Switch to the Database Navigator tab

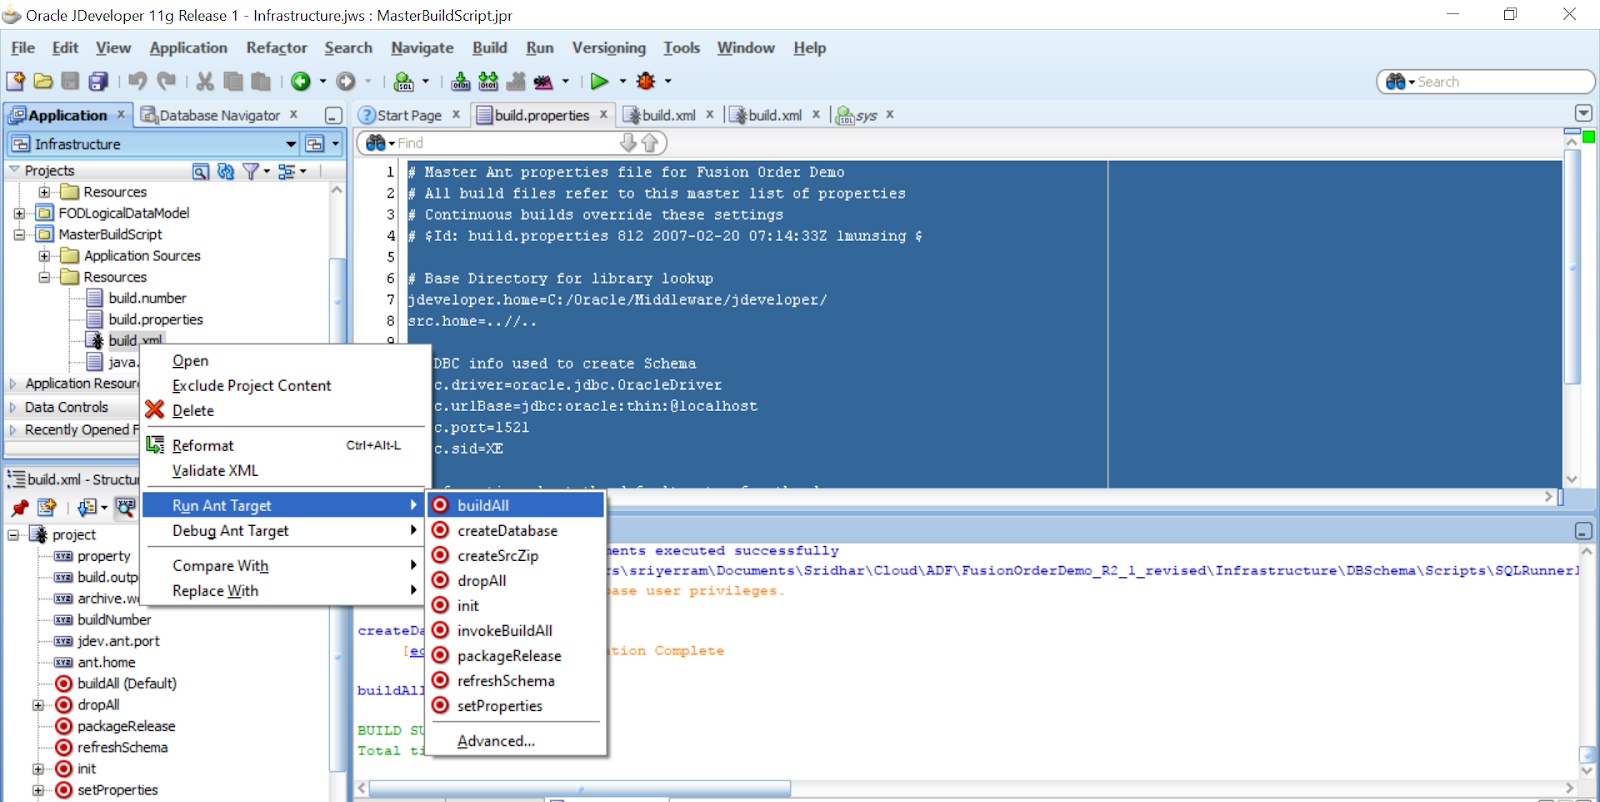[220, 115]
